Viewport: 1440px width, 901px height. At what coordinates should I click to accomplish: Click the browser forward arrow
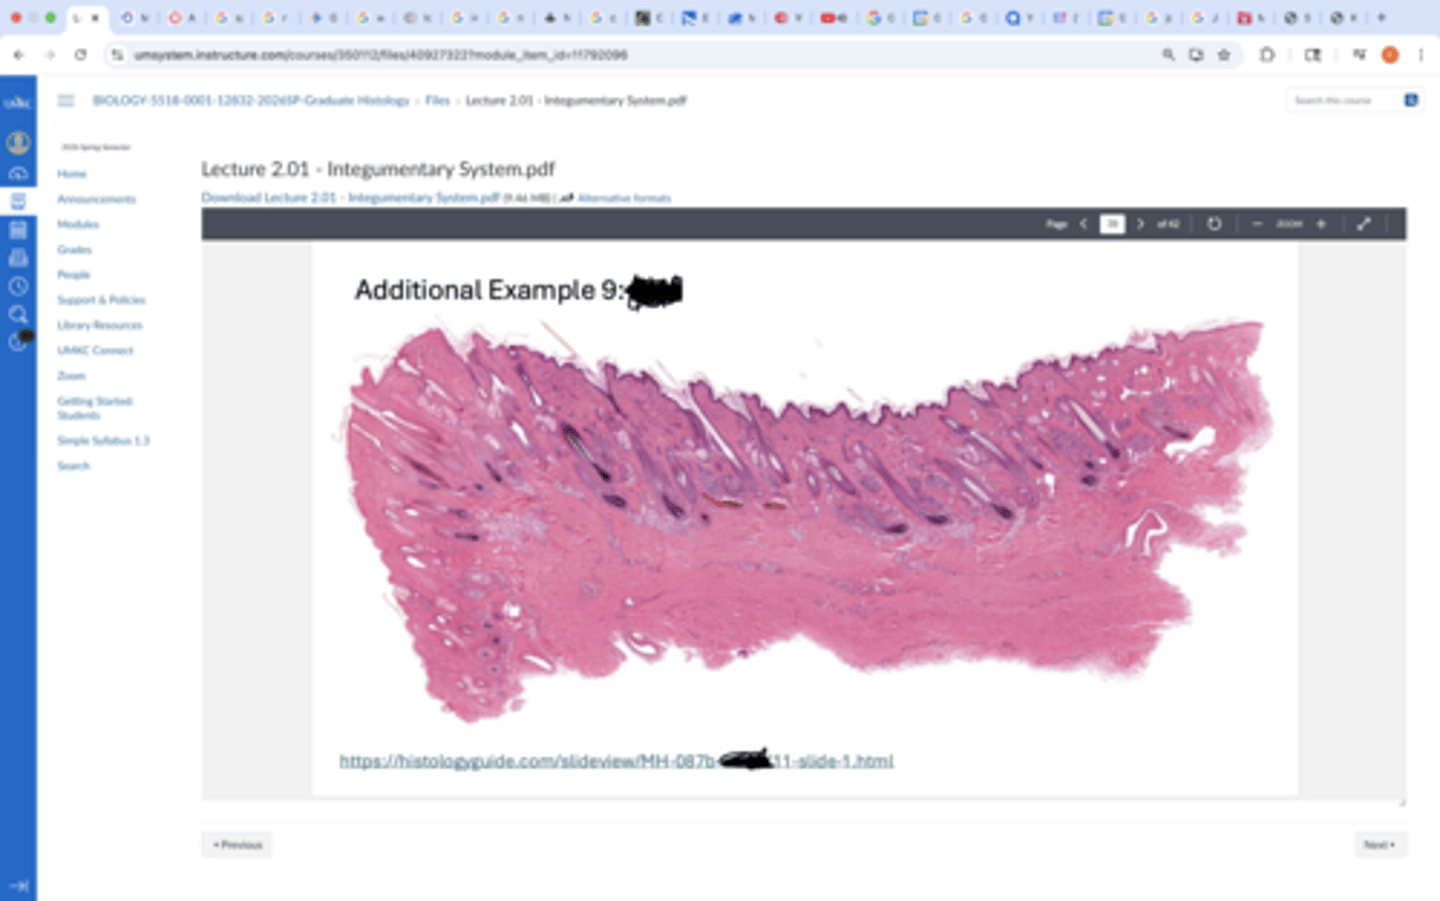[x=50, y=55]
